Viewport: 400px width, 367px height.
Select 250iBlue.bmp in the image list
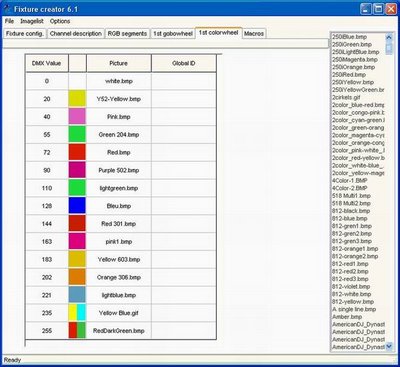pyautogui.click(x=349, y=37)
